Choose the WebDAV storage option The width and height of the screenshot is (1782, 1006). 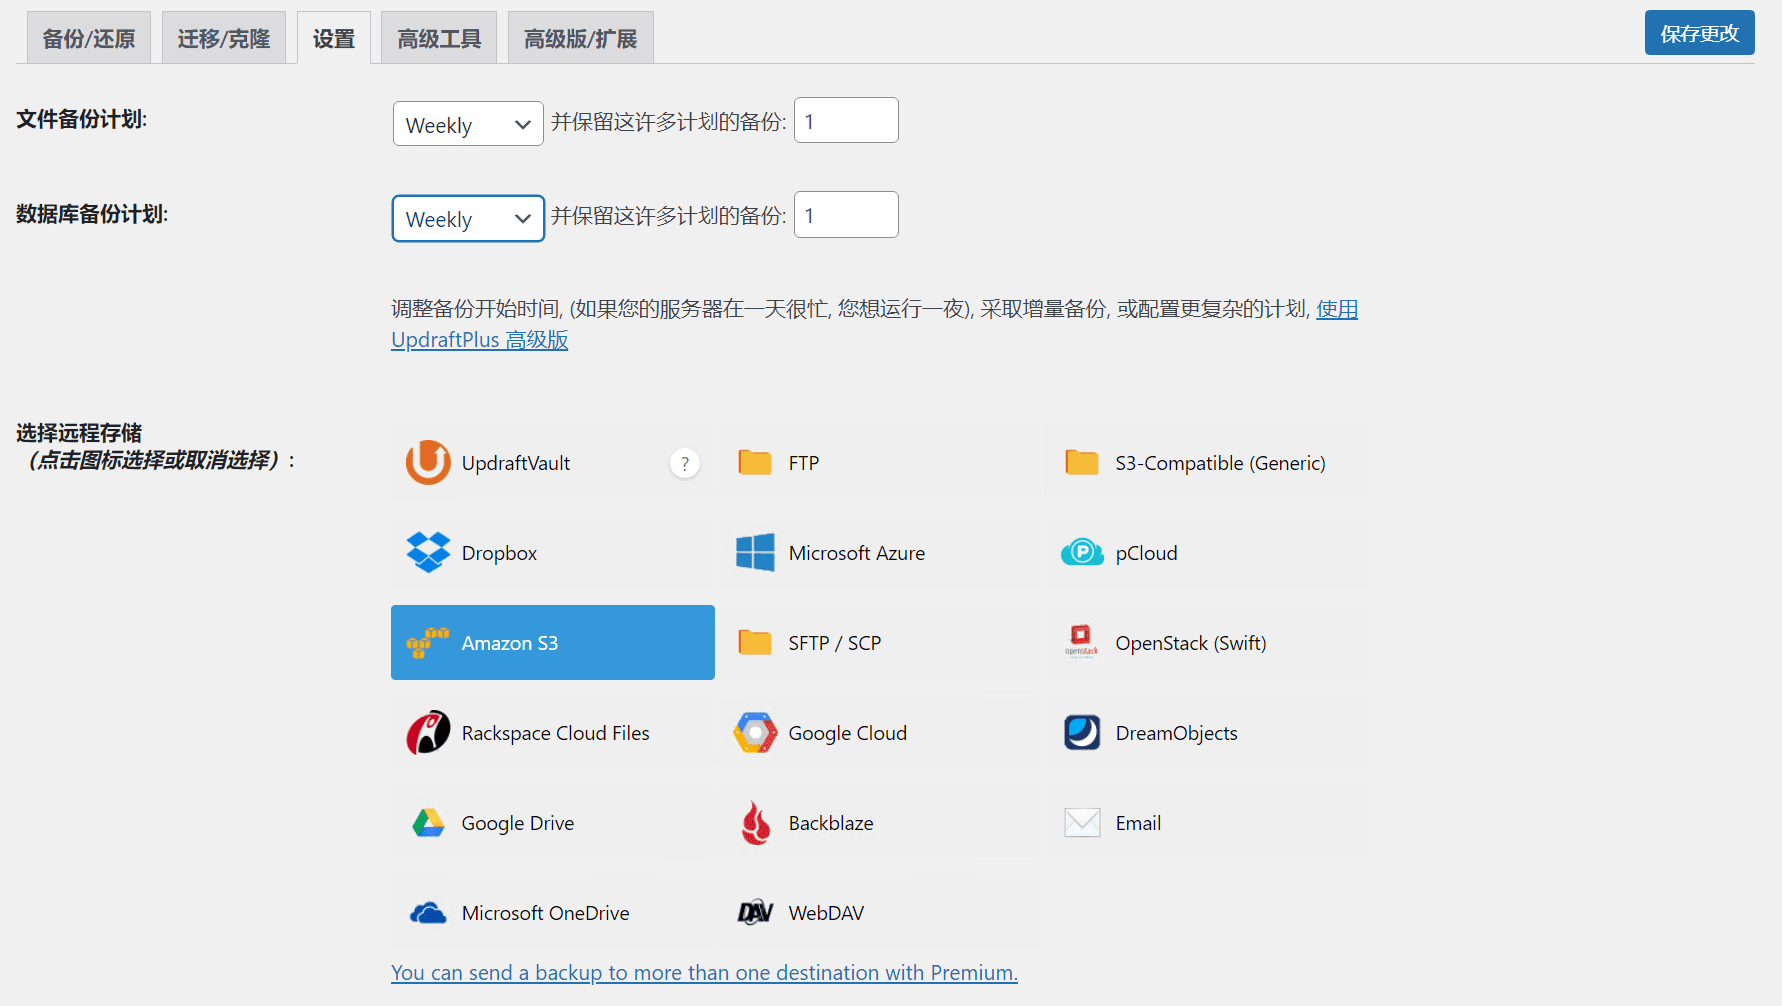point(800,912)
